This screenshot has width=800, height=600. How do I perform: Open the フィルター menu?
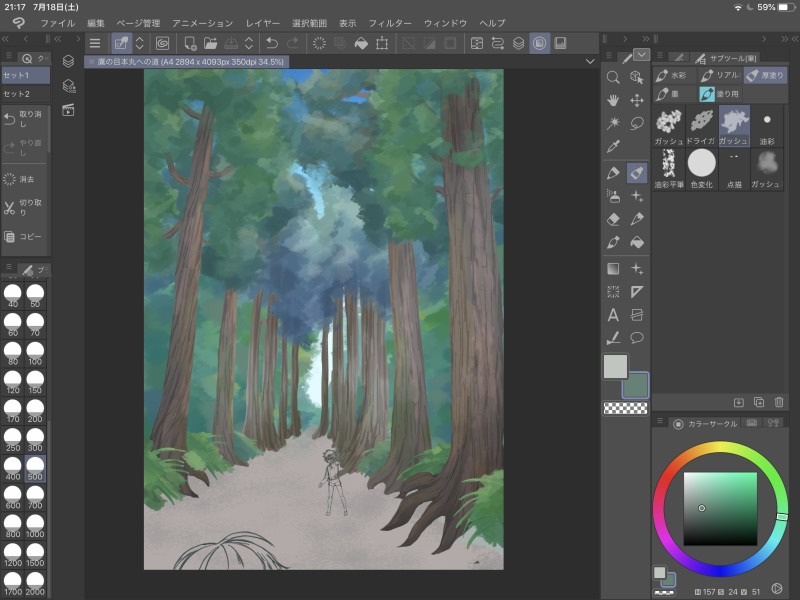coord(389,22)
